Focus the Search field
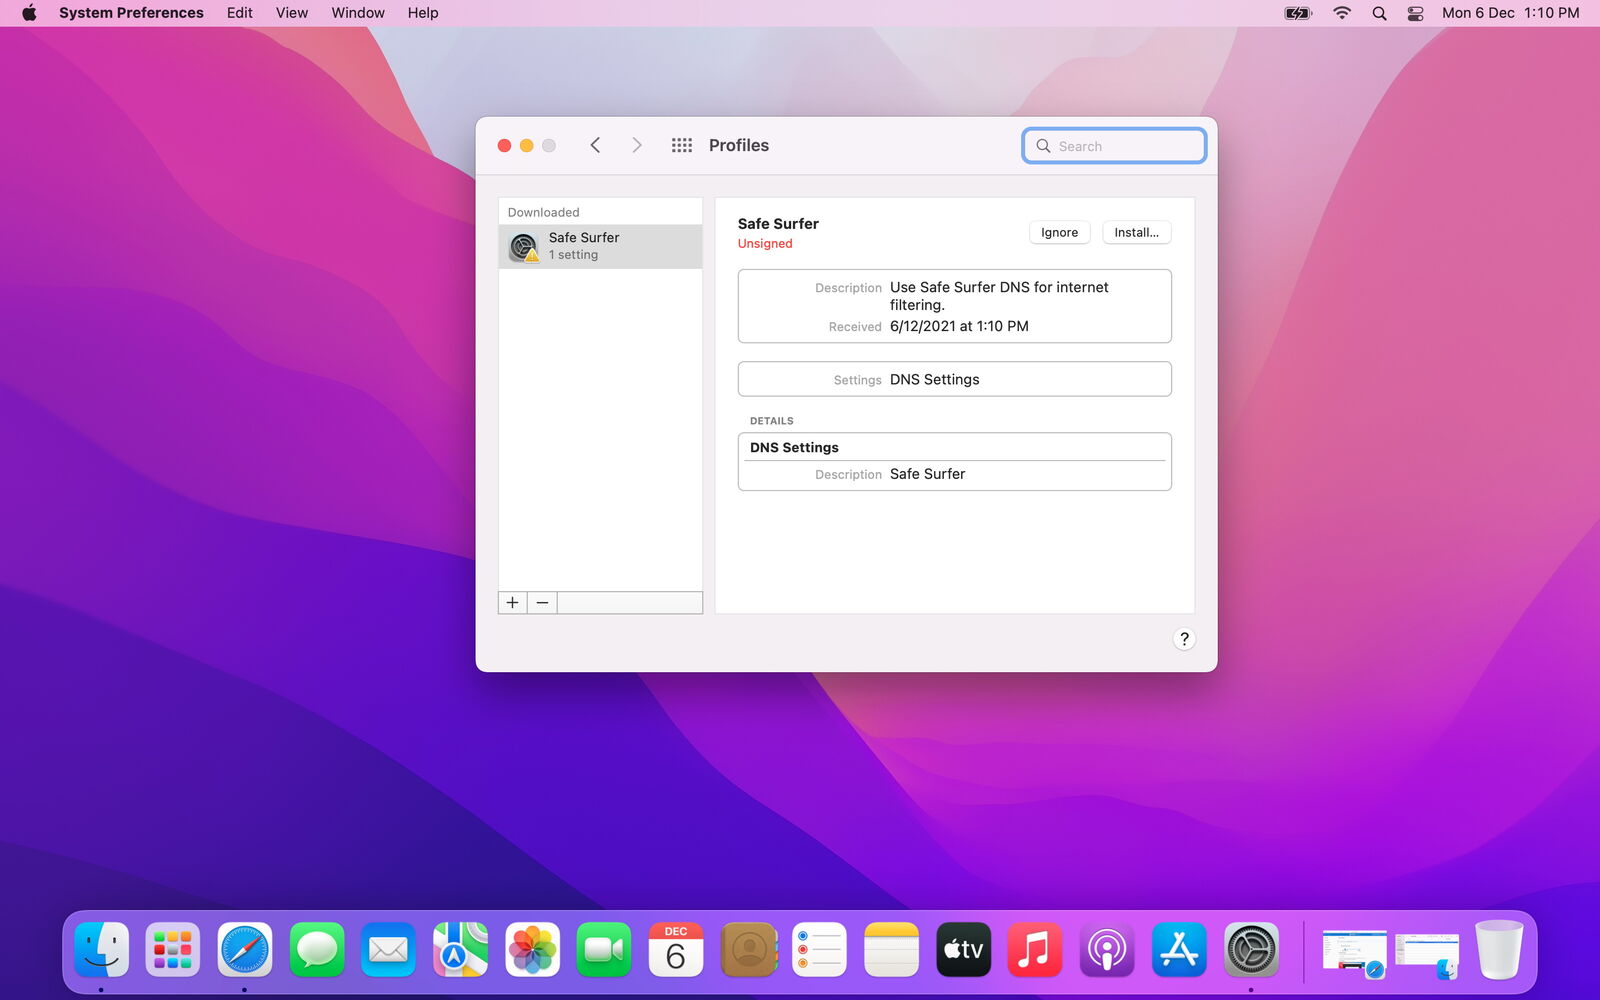Screen dimensions: 1600x1000 [x=1114, y=146]
